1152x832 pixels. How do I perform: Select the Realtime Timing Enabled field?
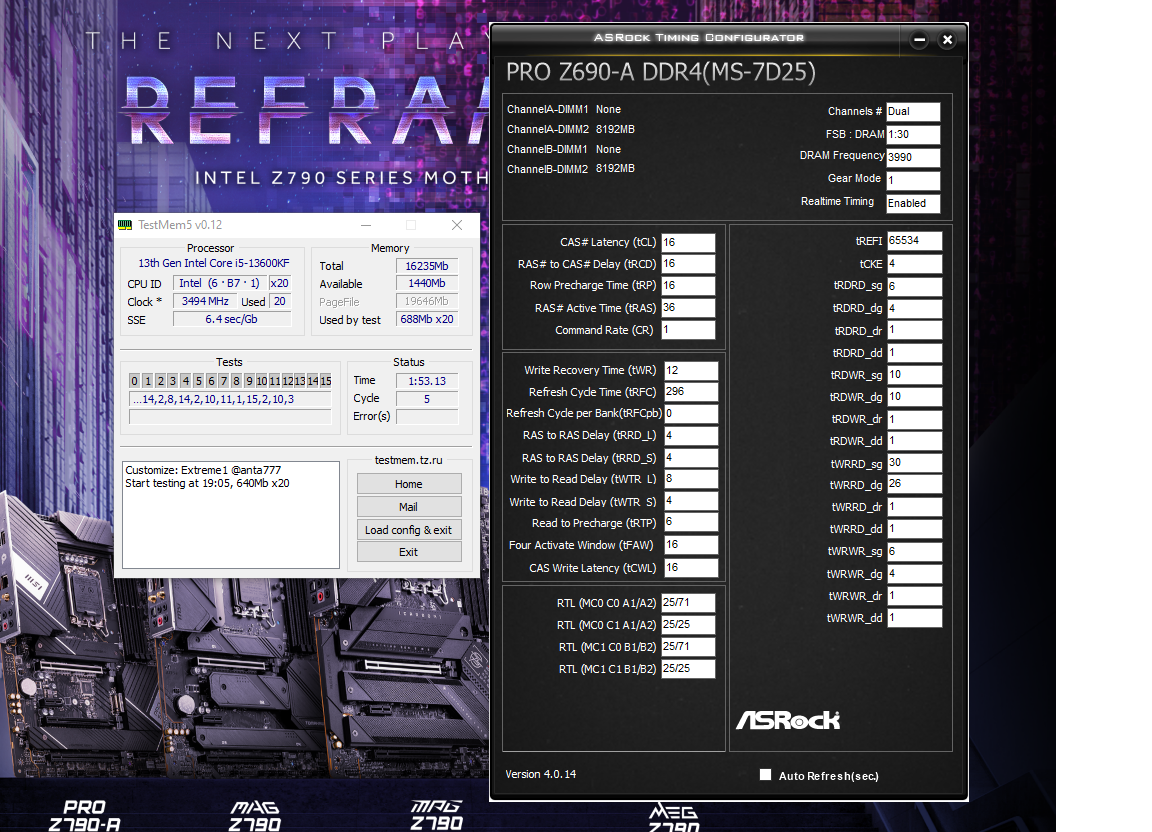[913, 203]
